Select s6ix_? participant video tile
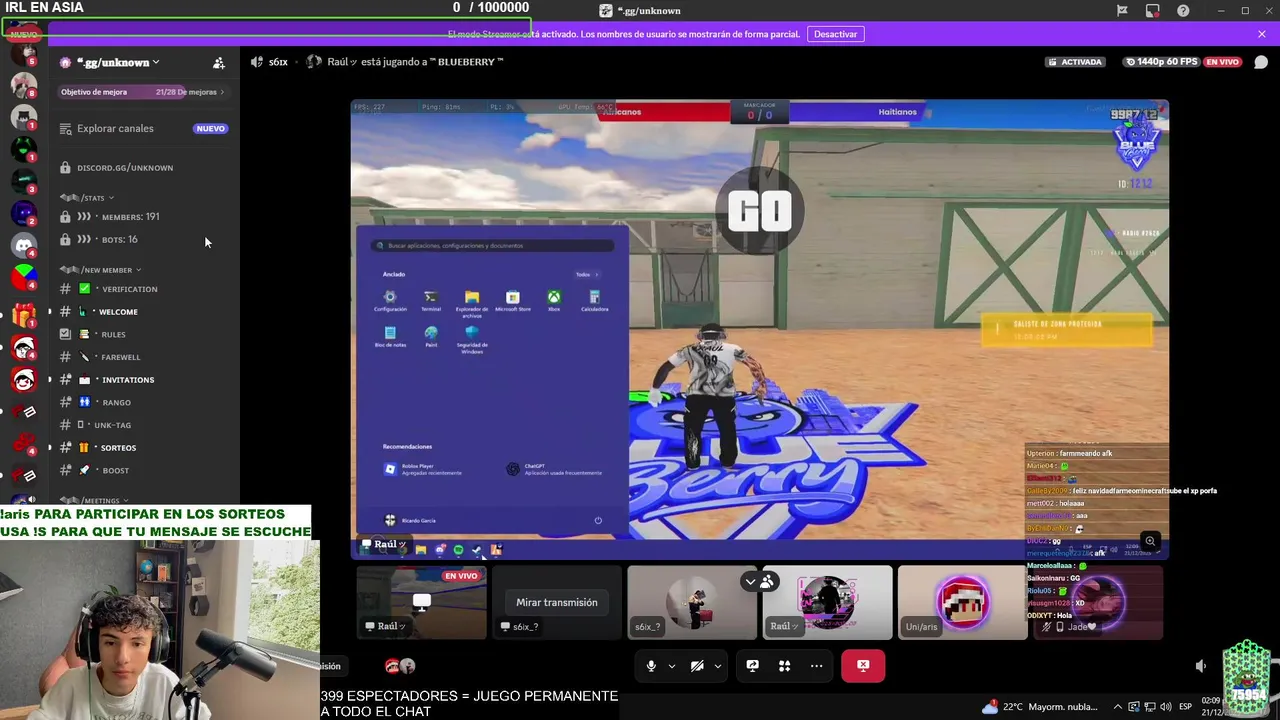This screenshot has height=720, width=1280. click(x=692, y=602)
